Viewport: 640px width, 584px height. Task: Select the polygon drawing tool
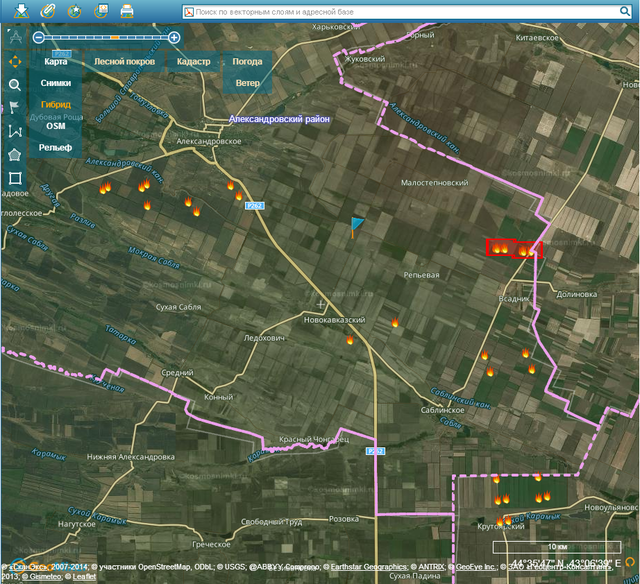pos(15,155)
